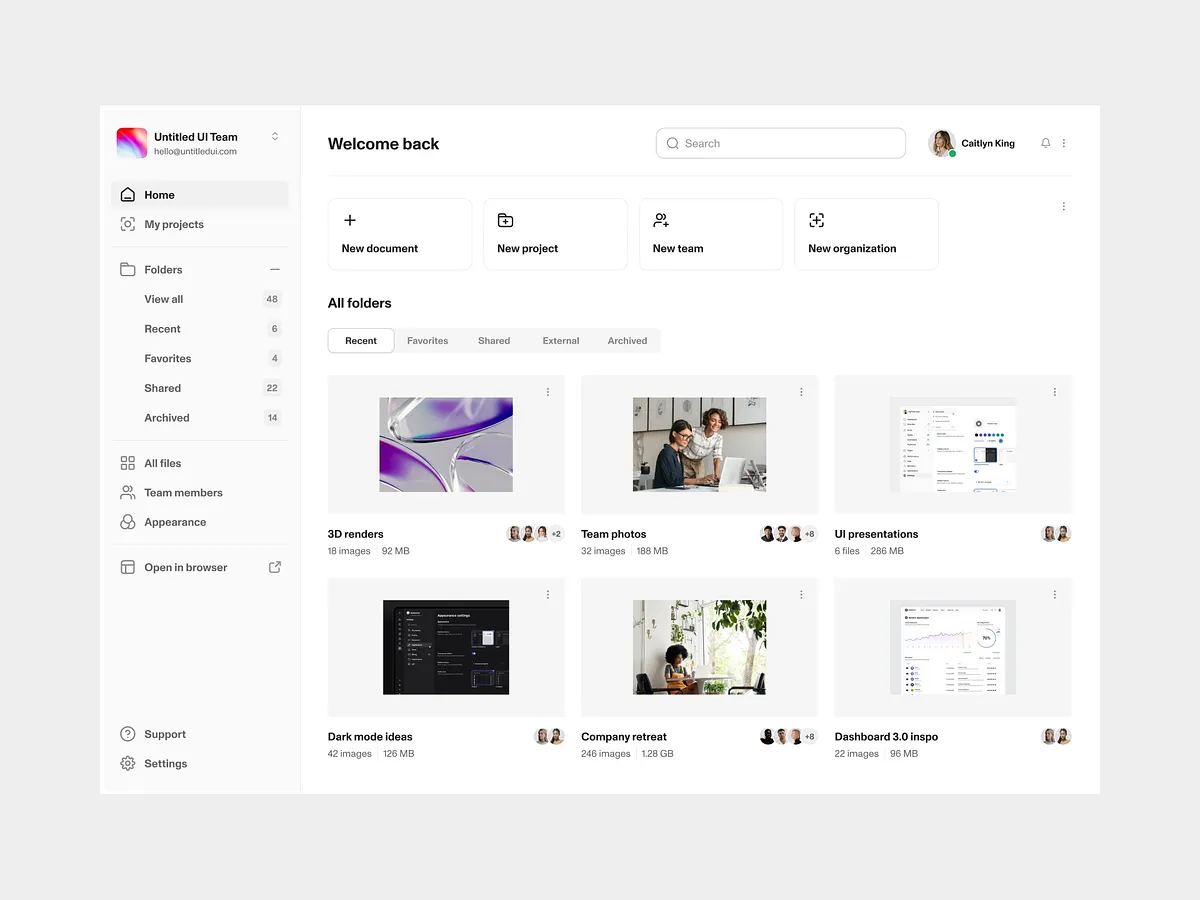Open the Untitled UI Team workspace switcher
1200x900 pixels.
tap(274, 137)
